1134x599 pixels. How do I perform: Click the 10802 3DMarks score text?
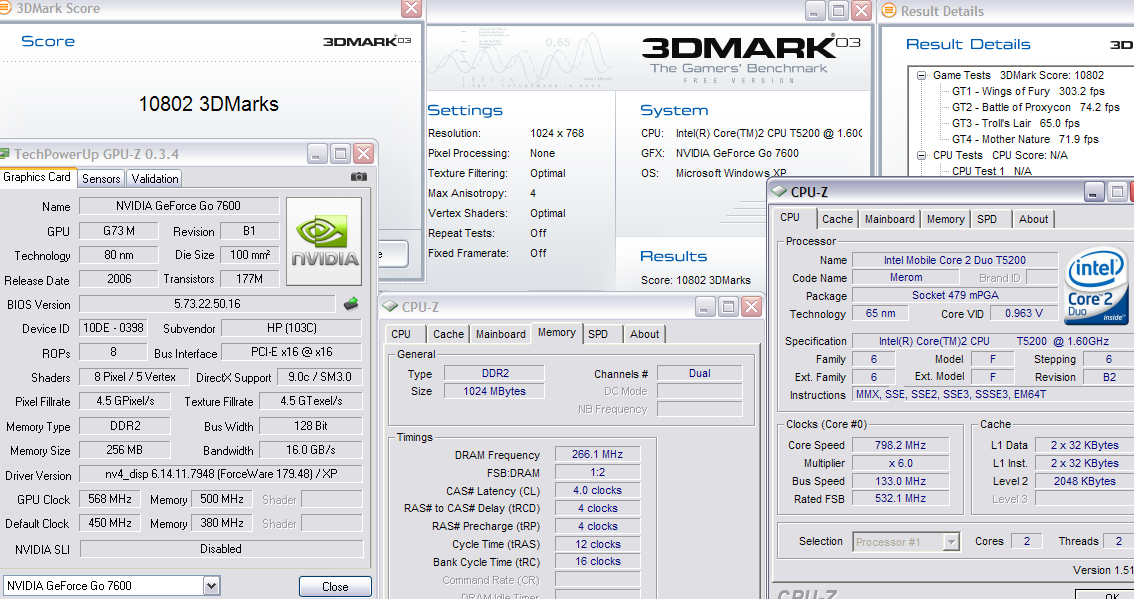coord(208,104)
